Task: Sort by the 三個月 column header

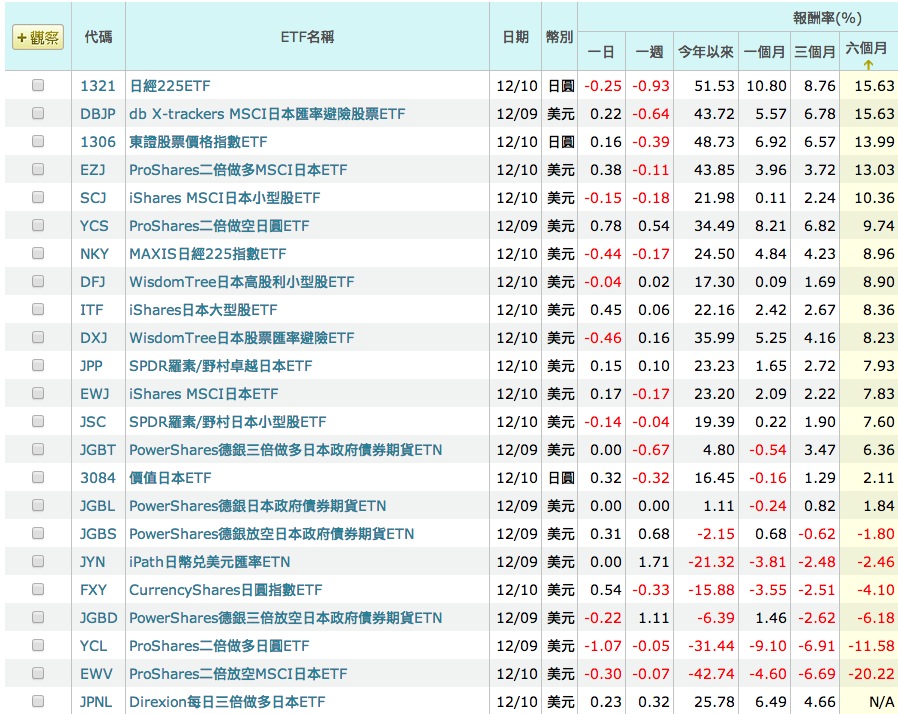Action: pos(814,52)
